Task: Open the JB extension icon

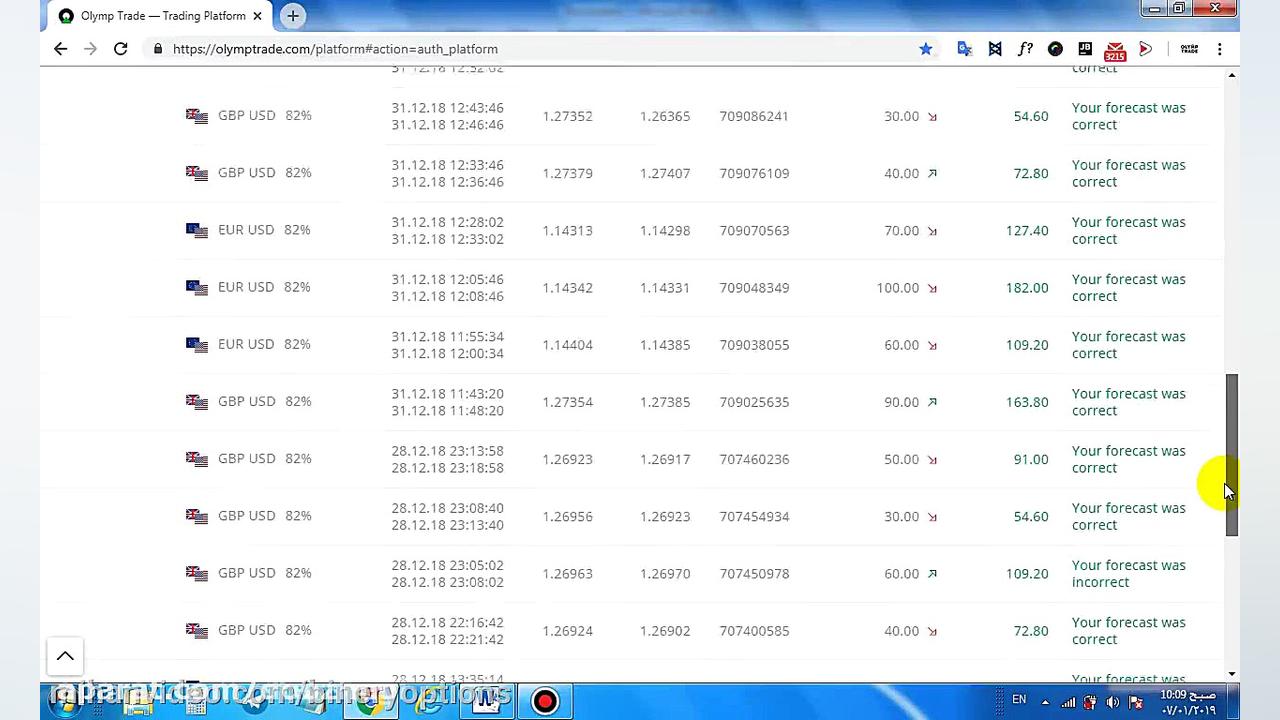Action: (1085, 48)
